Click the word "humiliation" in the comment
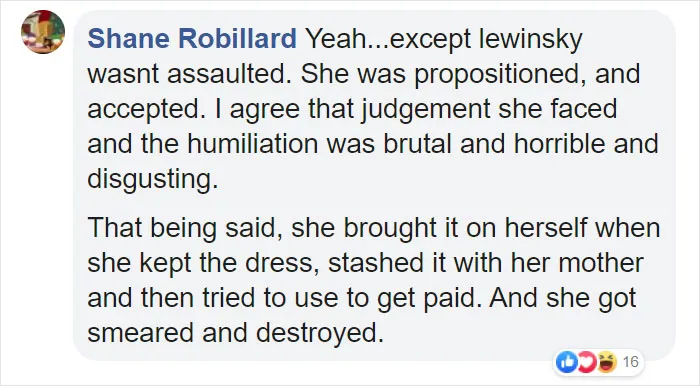The width and height of the screenshot is (700, 386). pos(252,144)
